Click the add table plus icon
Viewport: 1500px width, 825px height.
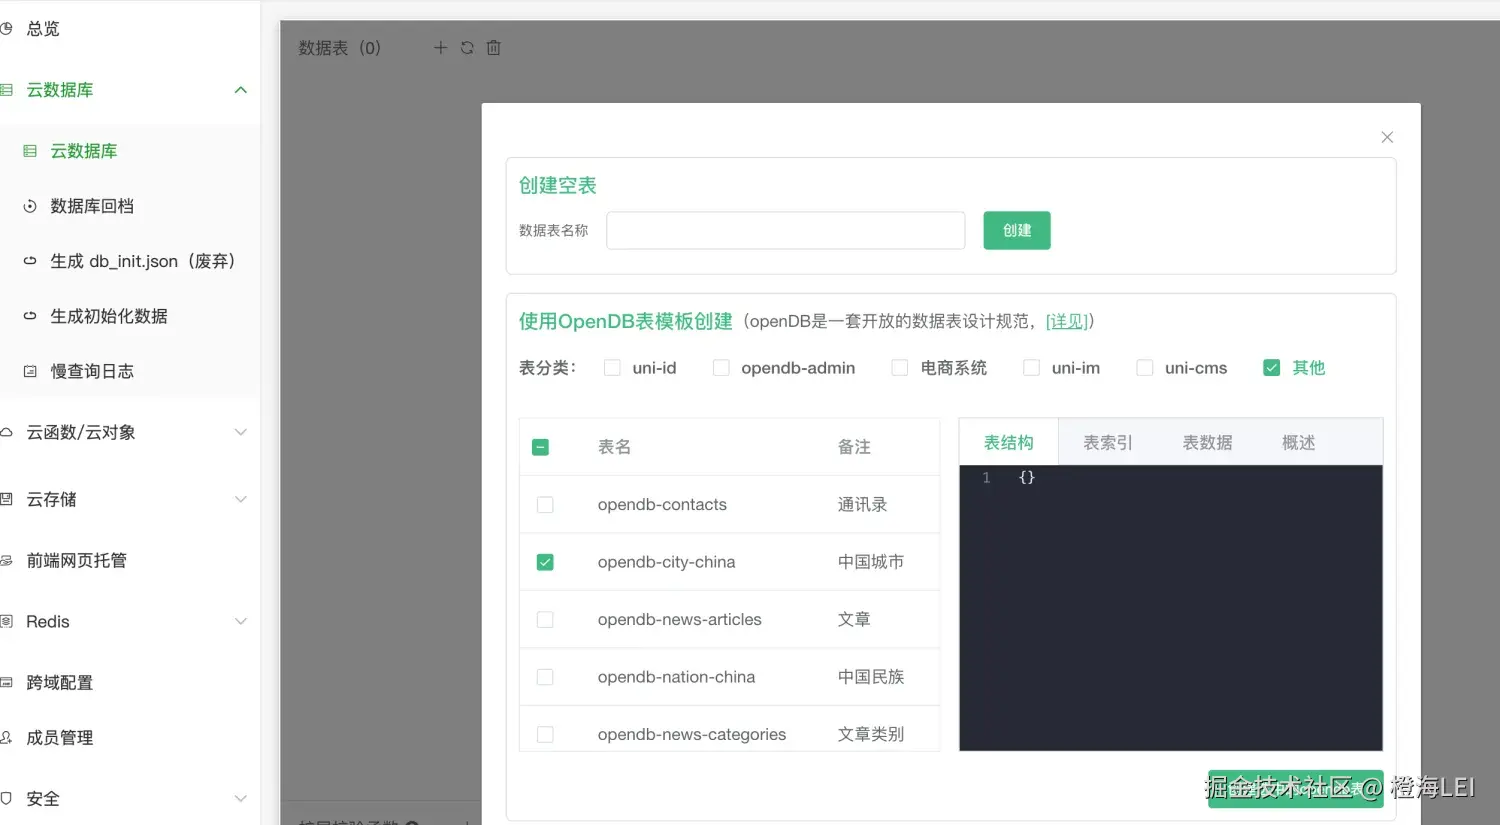click(x=440, y=47)
